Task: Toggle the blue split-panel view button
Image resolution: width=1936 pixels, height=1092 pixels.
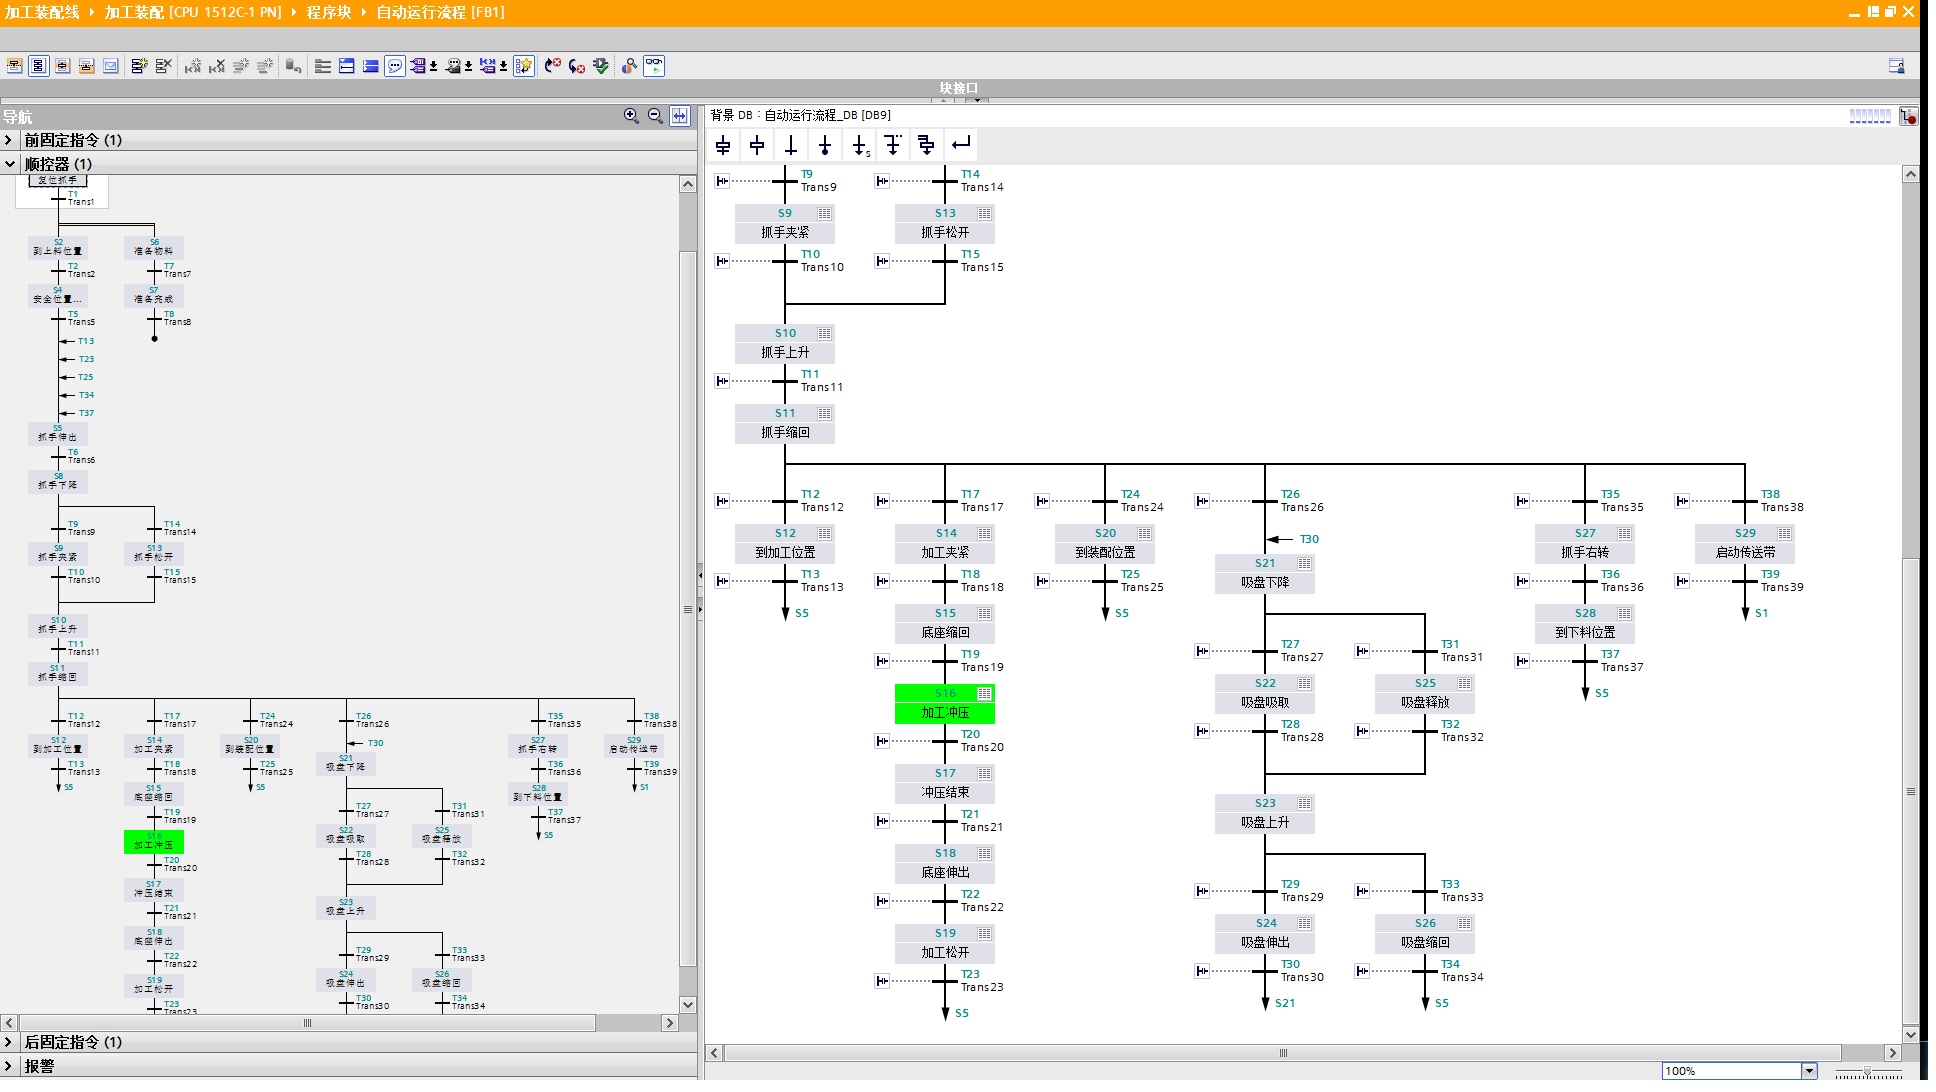Action: tap(347, 66)
